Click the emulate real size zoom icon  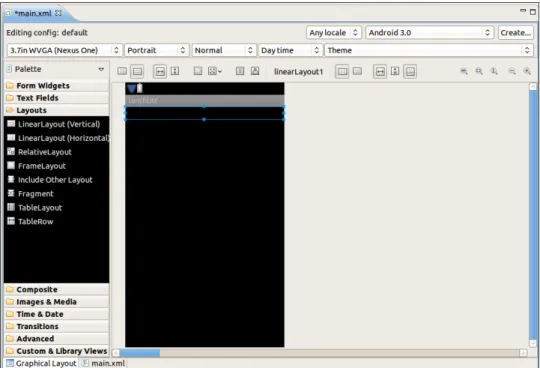pos(464,71)
